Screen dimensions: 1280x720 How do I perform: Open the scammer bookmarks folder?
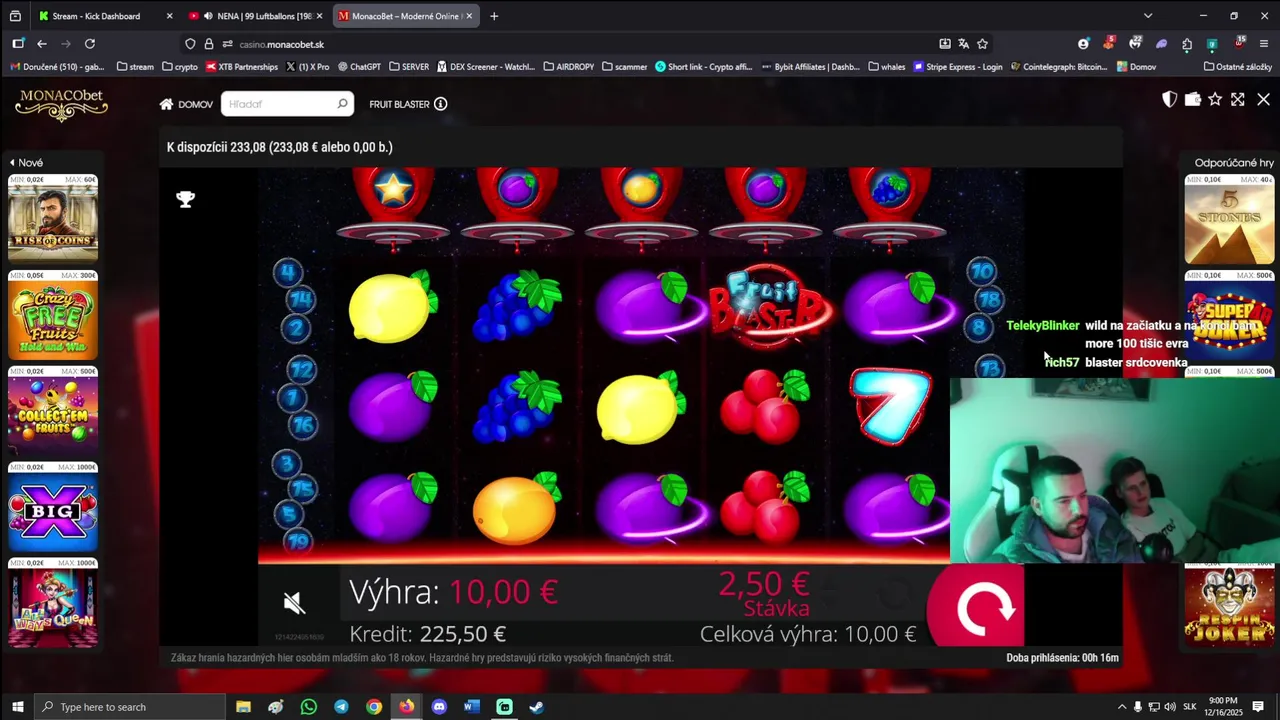pos(624,67)
